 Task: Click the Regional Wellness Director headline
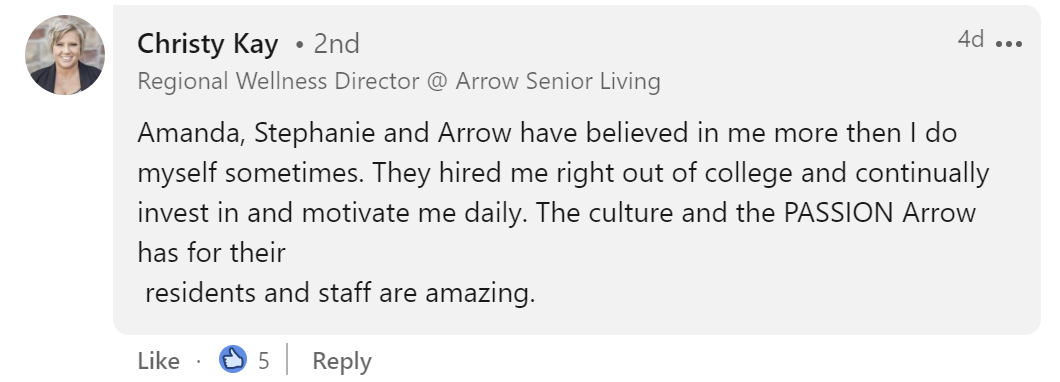pyautogui.click(x=279, y=81)
